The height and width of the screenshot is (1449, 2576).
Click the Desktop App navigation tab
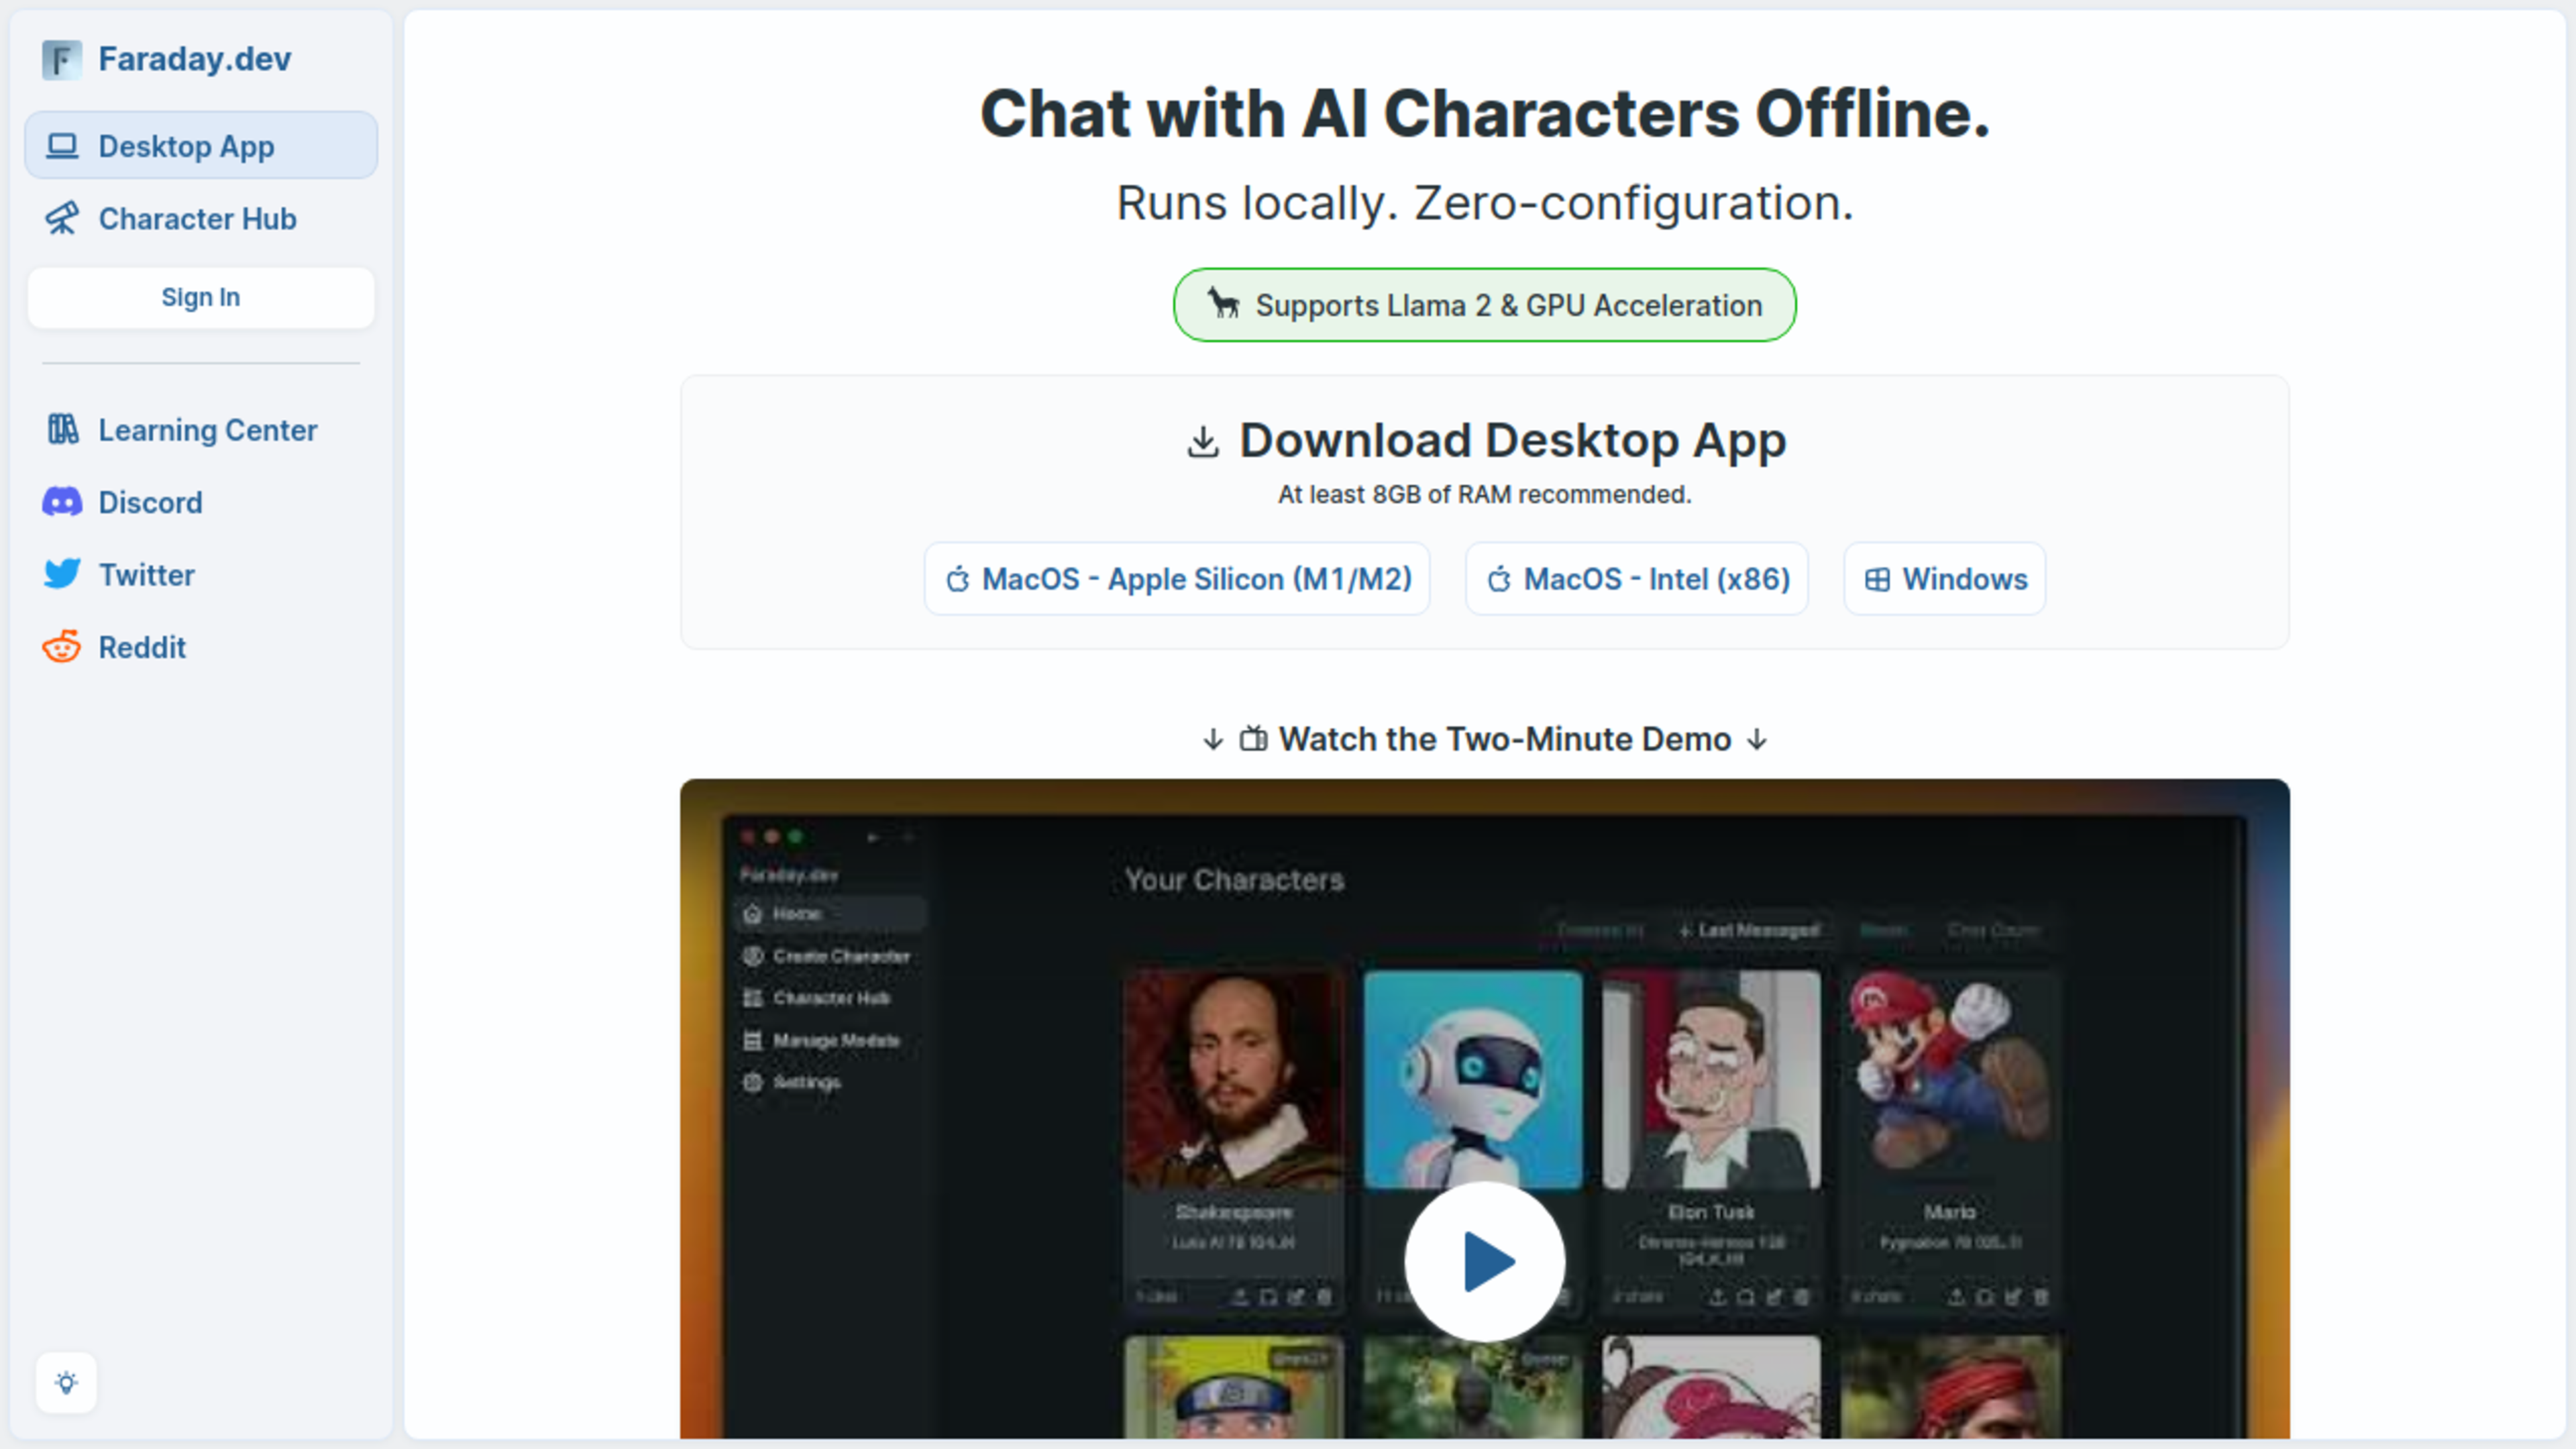pos(200,145)
